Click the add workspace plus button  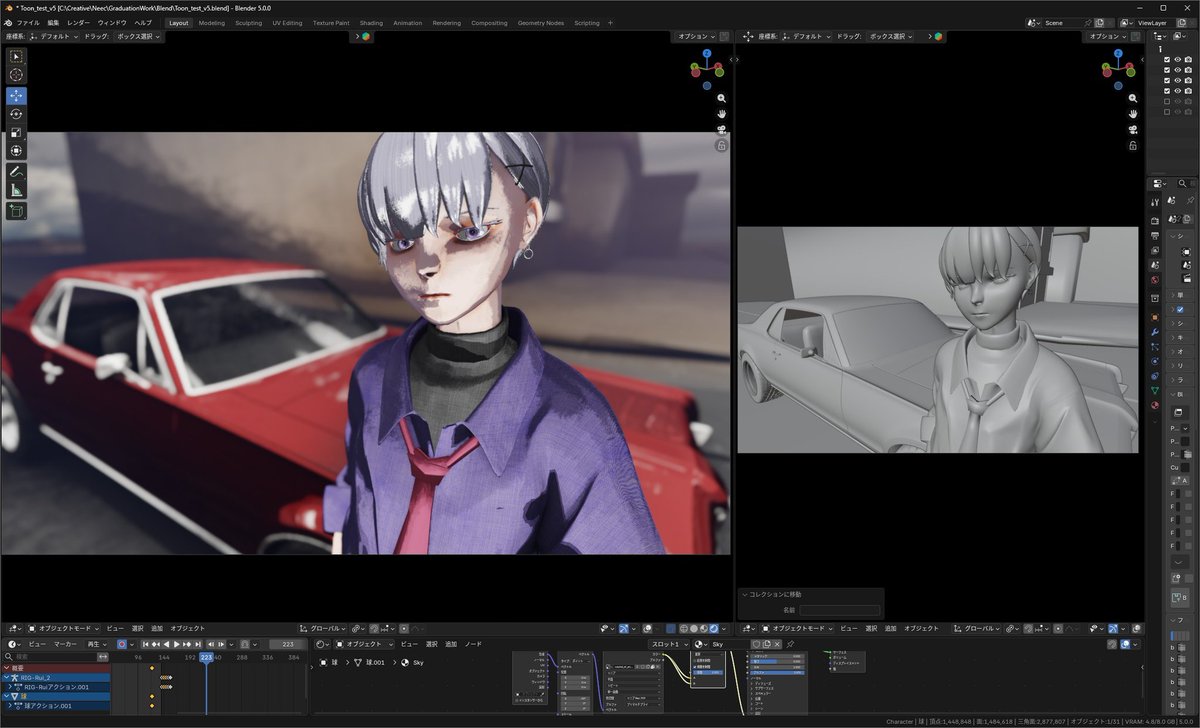pyautogui.click(x=610, y=22)
